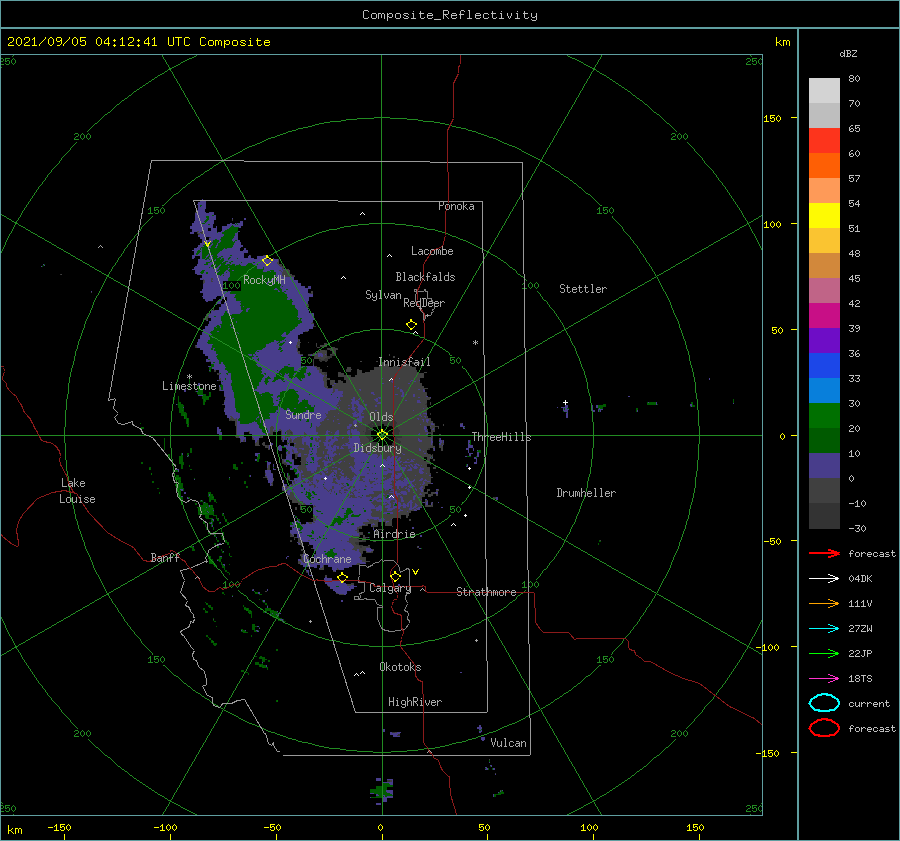The width and height of the screenshot is (900, 841).
Task: Click the Didsbury label
Action: click(378, 448)
